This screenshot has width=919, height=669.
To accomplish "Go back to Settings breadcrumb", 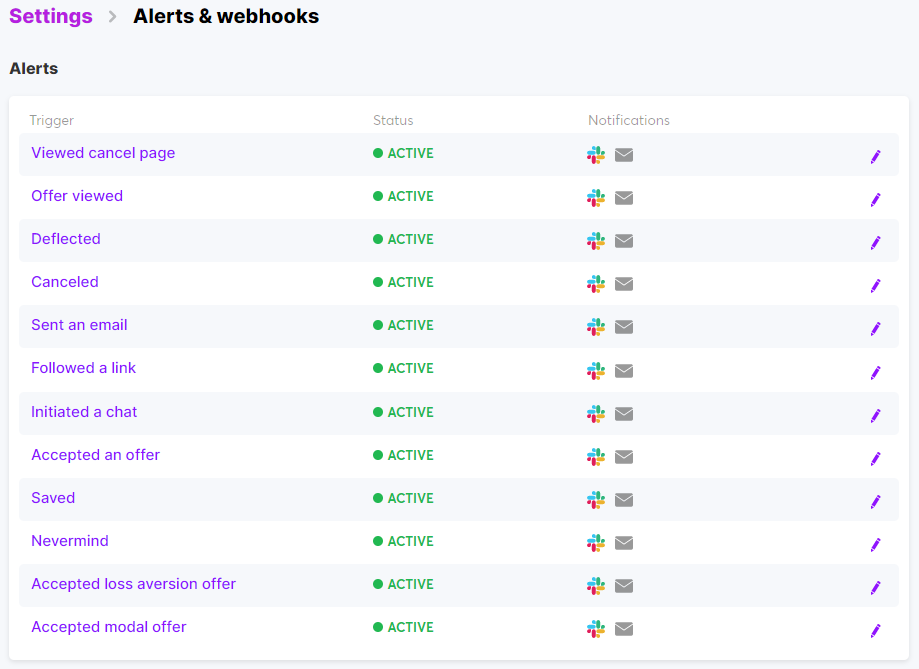I will click(x=51, y=16).
